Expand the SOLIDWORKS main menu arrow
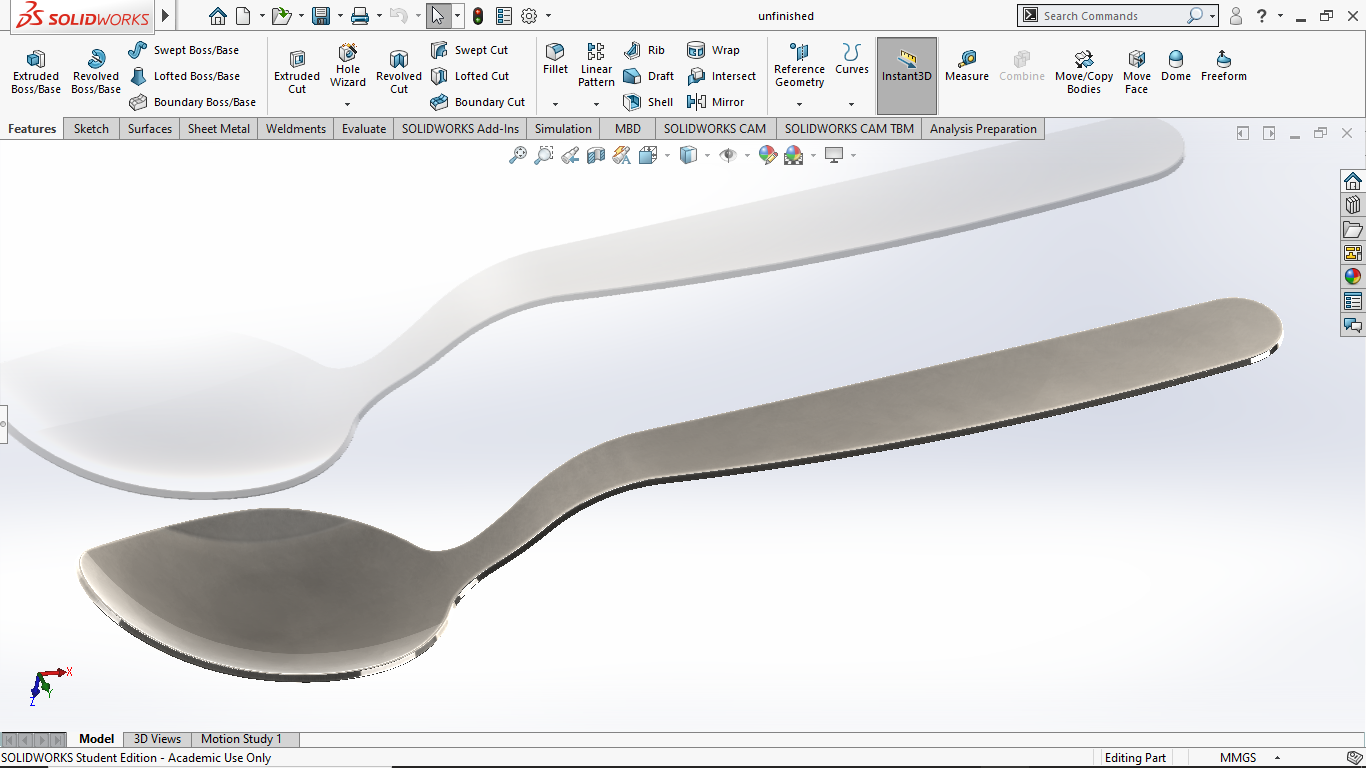This screenshot has width=1366, height=768. (x=166, y=16)
